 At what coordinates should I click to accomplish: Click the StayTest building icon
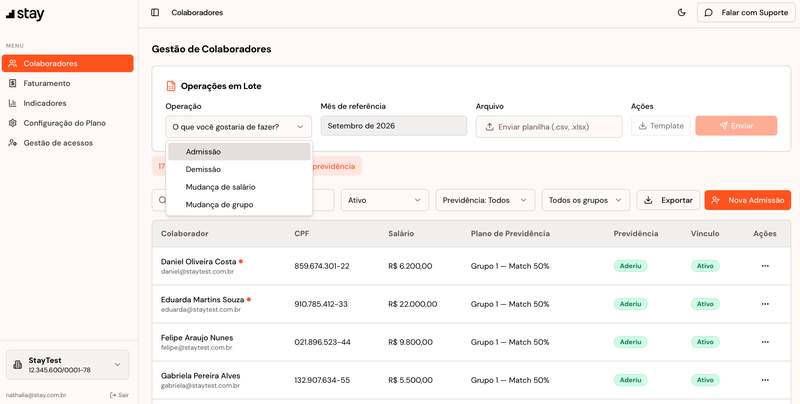tap(17, 365)
